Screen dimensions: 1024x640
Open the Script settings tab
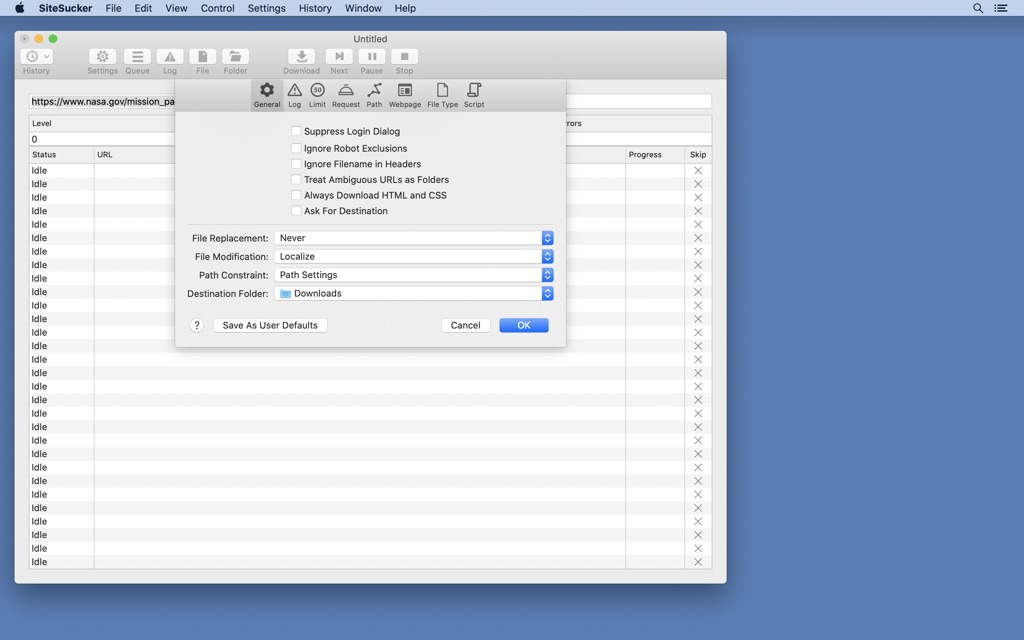pyautogui.click(x=474, y=95)
